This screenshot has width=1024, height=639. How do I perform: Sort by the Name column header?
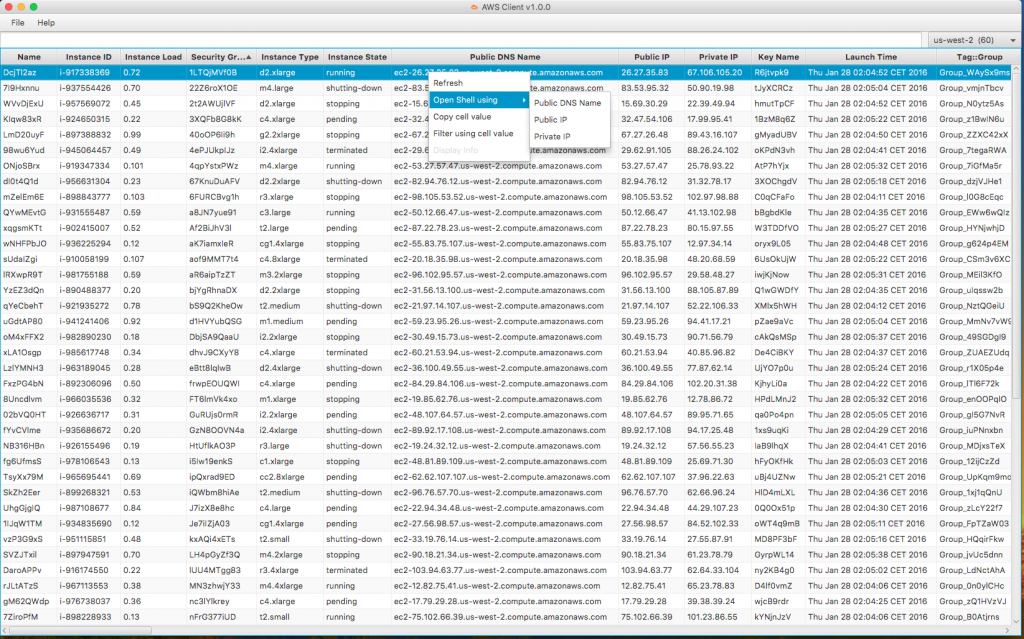(x=29, y=57)
